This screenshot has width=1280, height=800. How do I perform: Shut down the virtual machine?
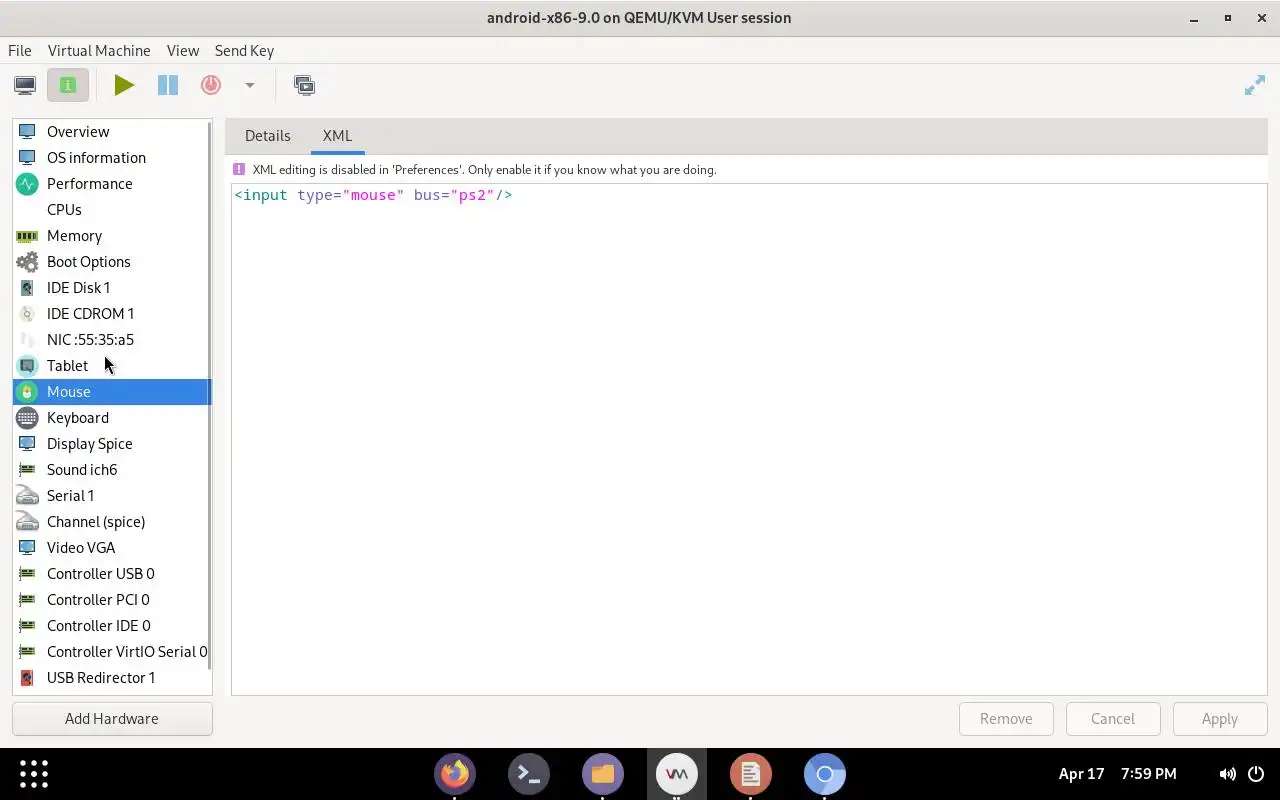211,85
